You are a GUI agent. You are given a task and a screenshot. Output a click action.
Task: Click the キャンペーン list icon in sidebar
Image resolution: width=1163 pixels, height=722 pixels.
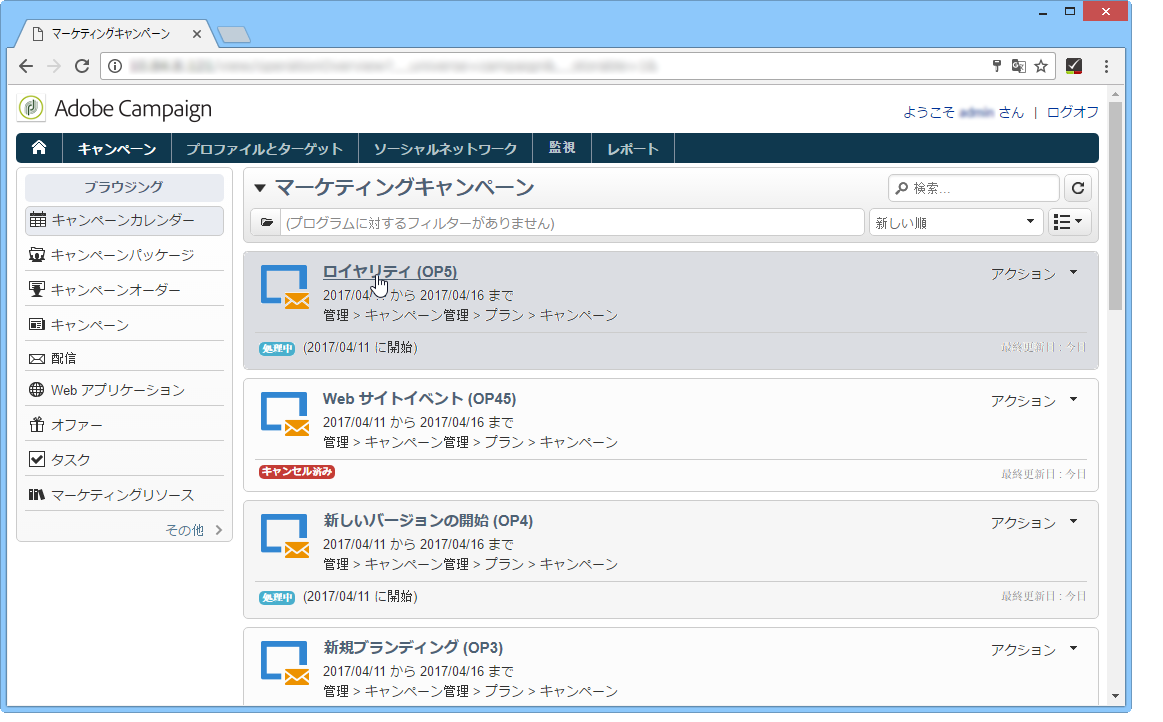point(36,324)
